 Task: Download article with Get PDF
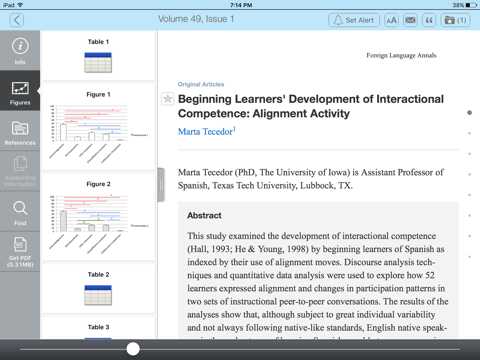pos(20,252)
